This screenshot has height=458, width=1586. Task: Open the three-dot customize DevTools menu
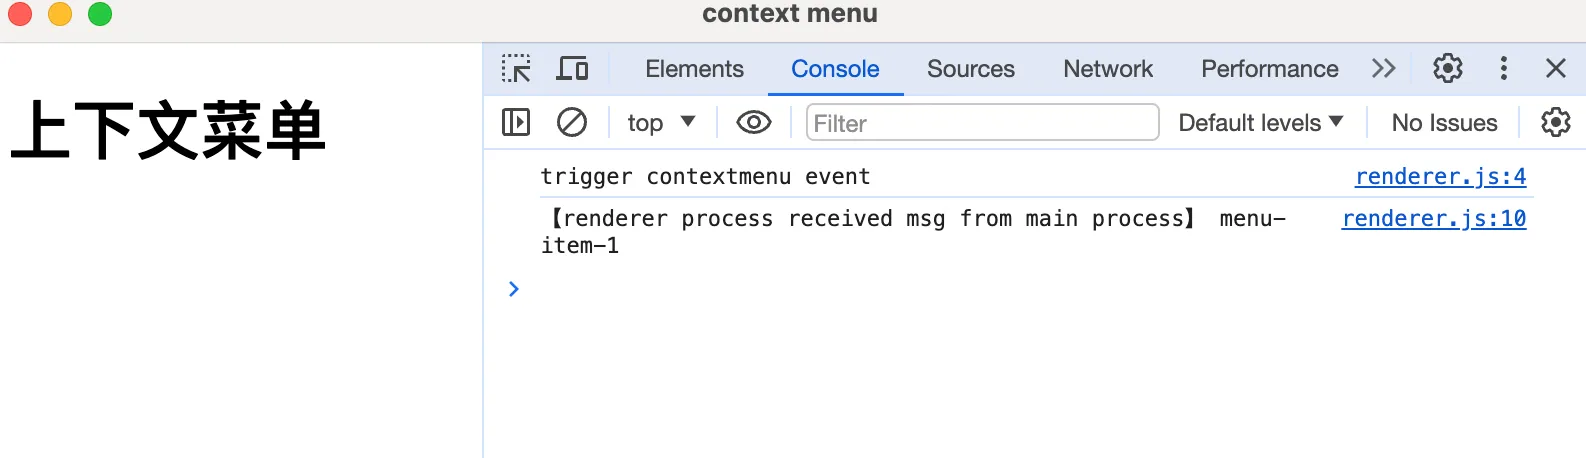[1503, 69]
